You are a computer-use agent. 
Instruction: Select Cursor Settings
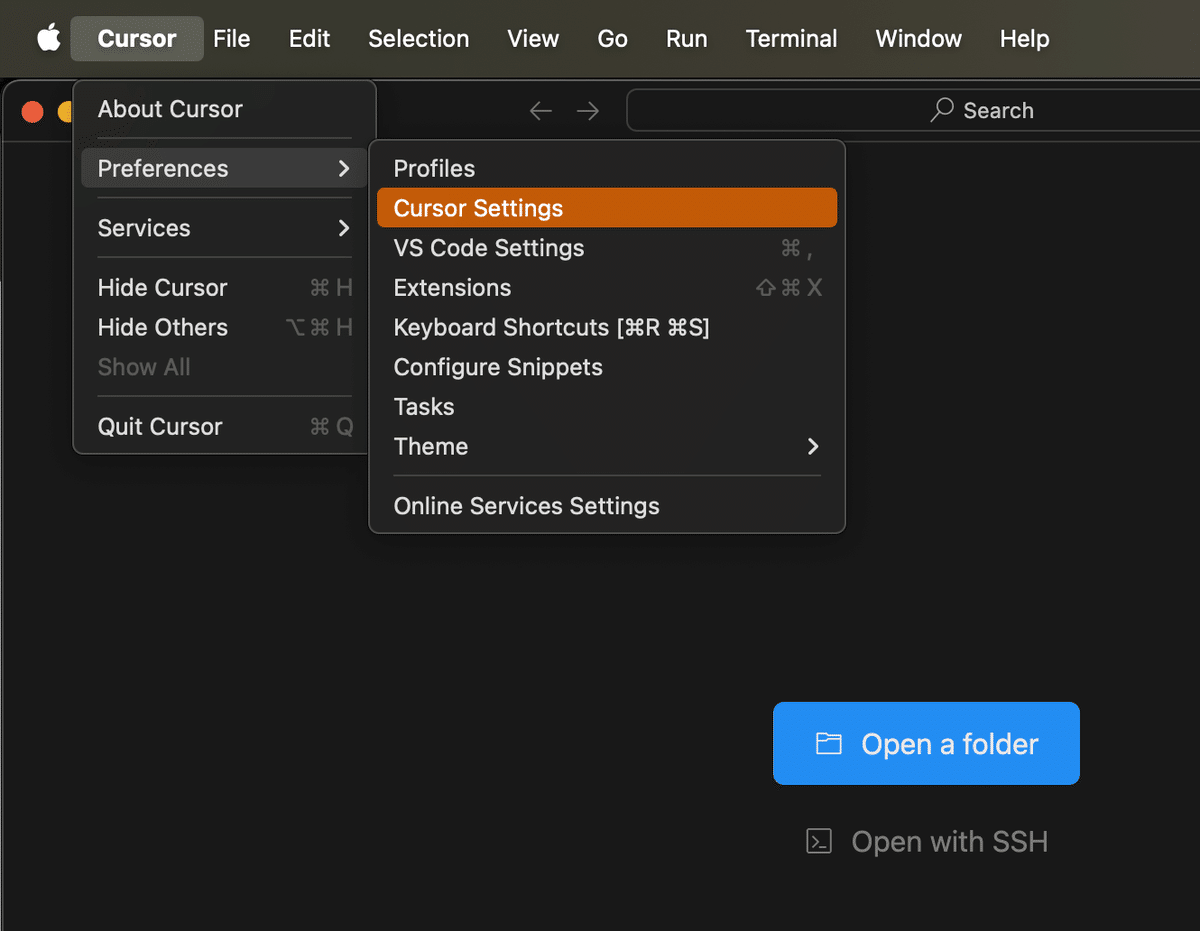pos(607,208)
